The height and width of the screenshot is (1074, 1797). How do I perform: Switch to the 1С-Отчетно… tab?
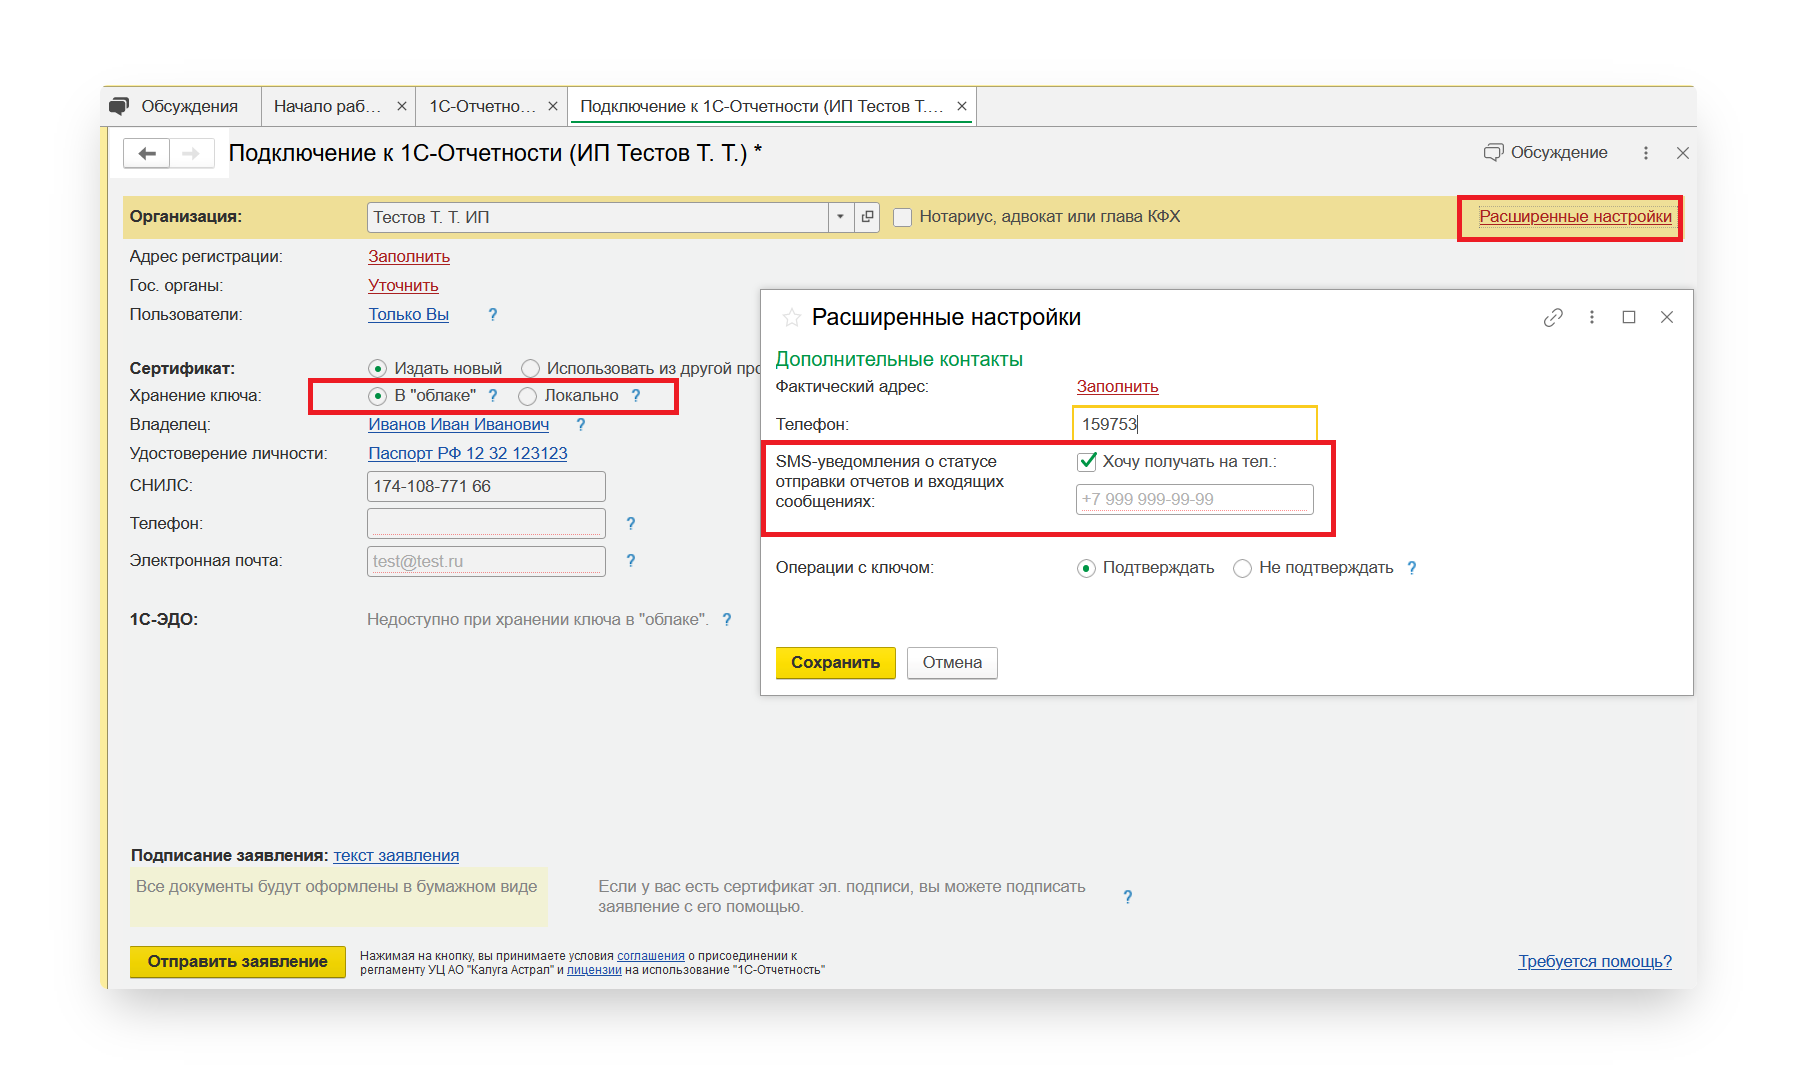coord(482,106)
